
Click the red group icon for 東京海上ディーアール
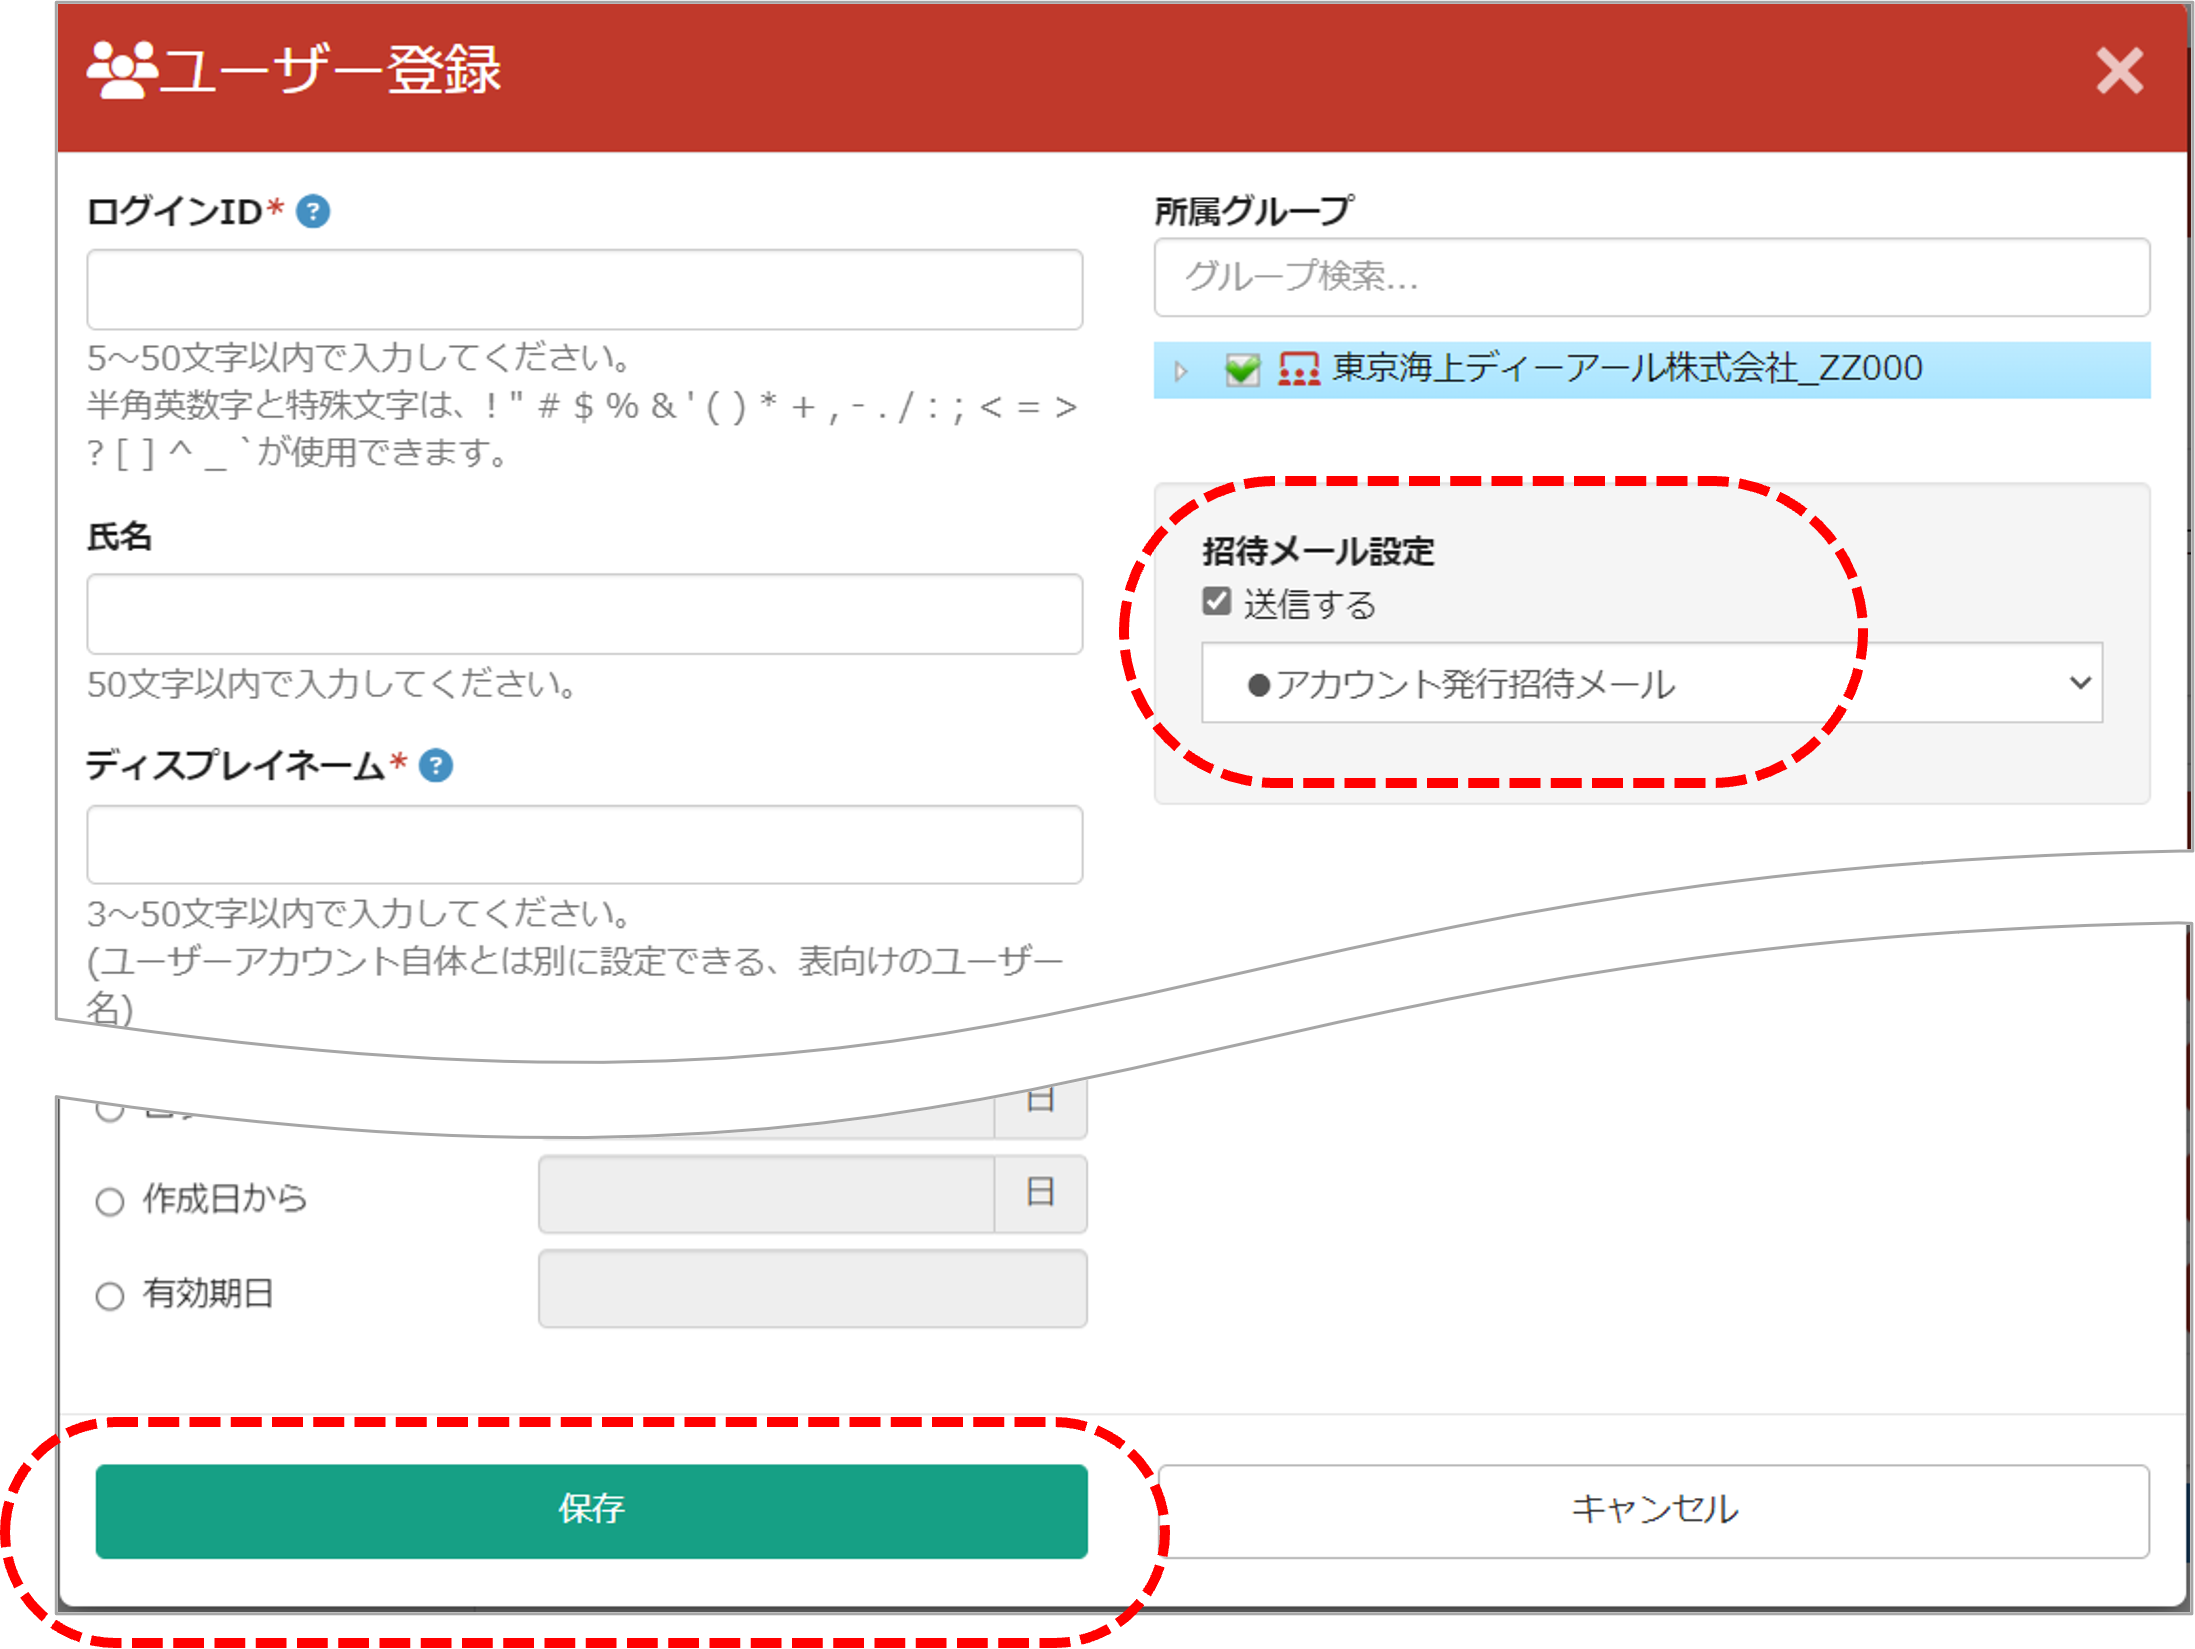click(x=1298, y=369)
